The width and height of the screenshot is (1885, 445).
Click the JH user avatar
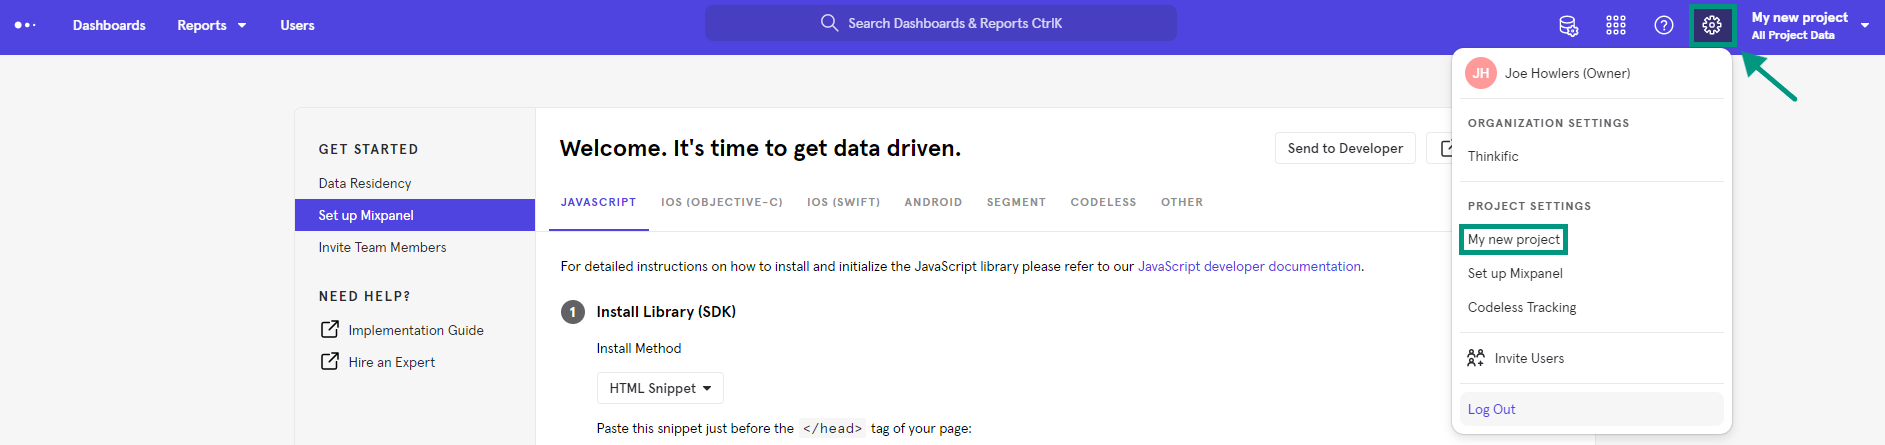pyautogui.click(x=1481, y=73)
